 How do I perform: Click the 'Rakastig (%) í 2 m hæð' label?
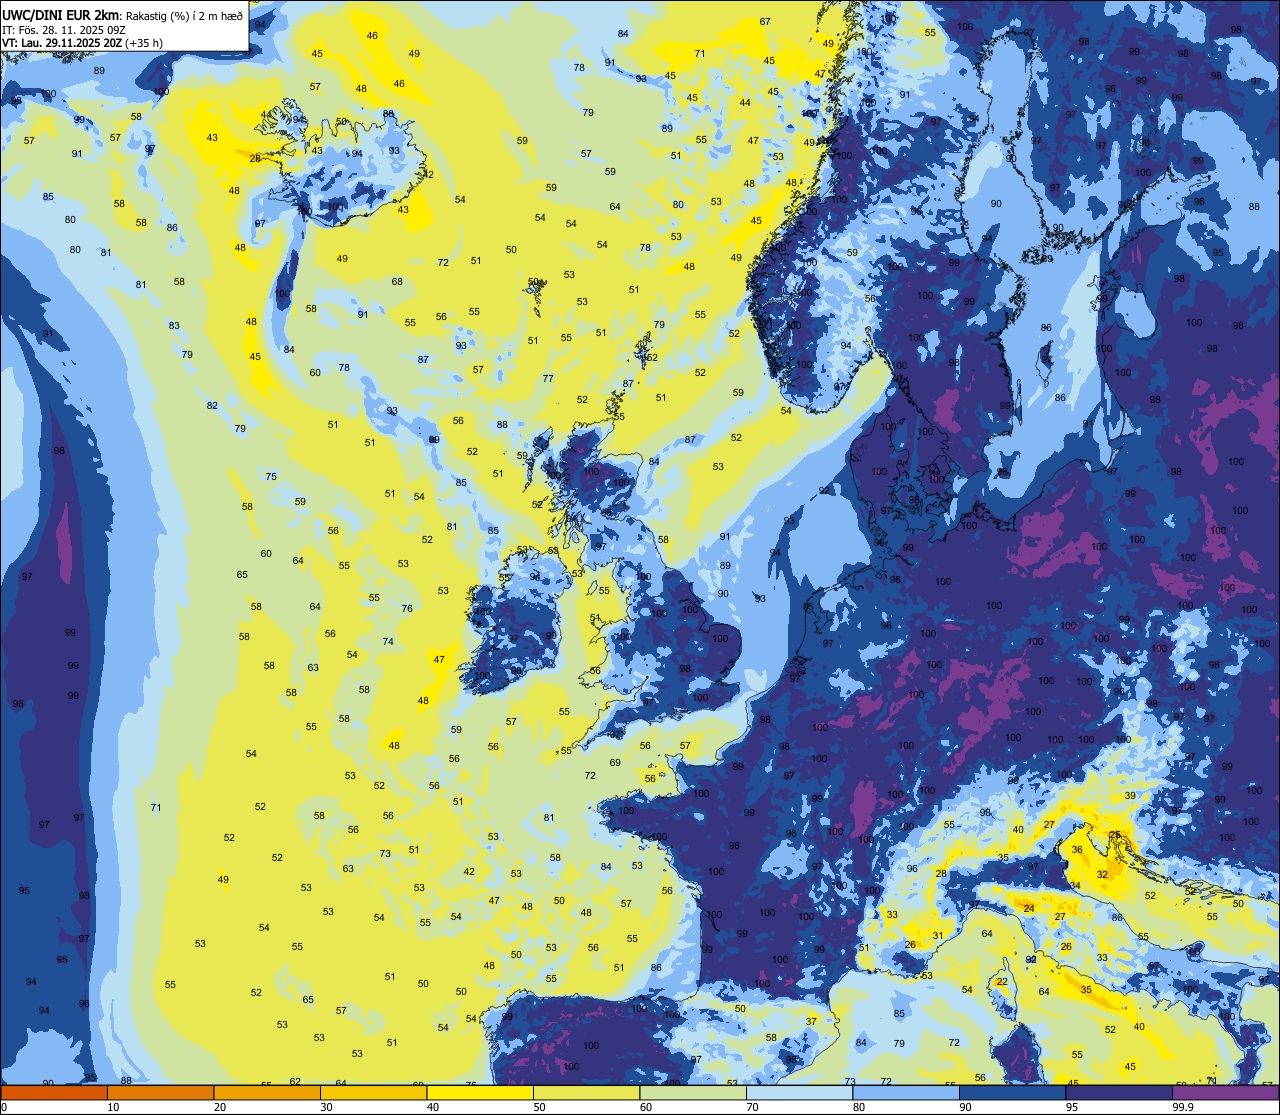(x=184, y=16)
